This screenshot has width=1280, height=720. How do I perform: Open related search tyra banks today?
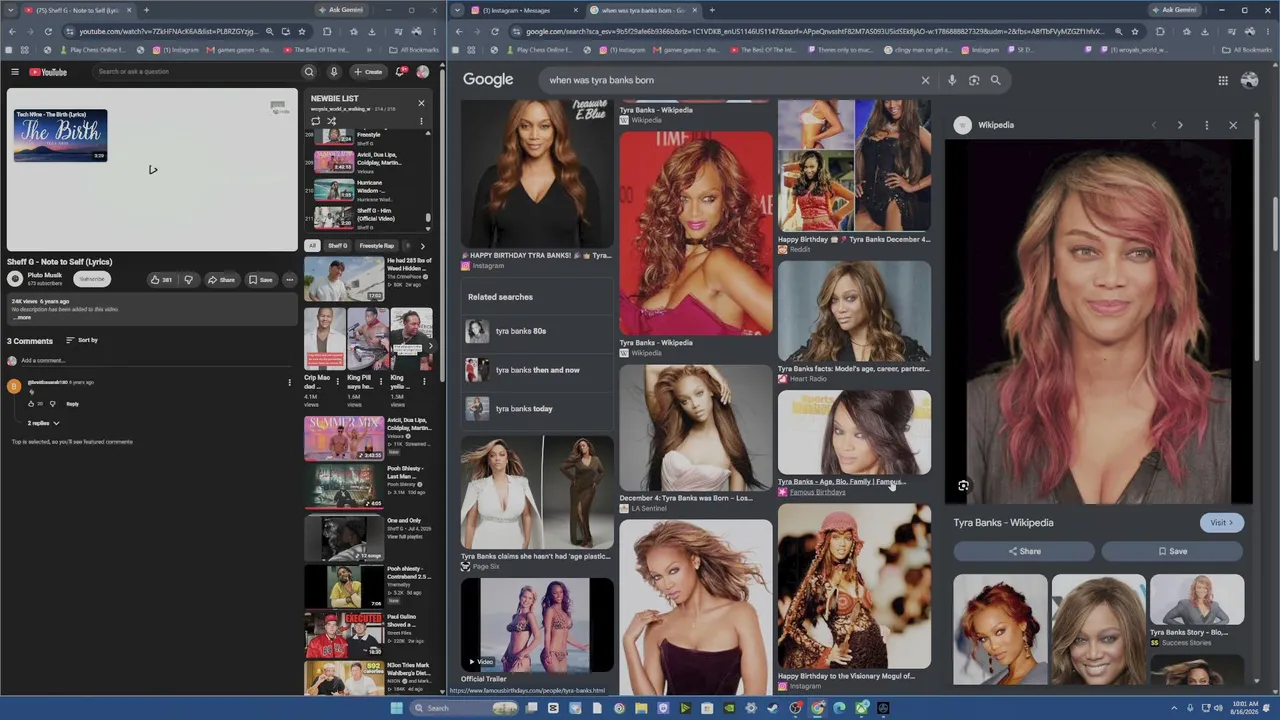(x=537, y=409)
